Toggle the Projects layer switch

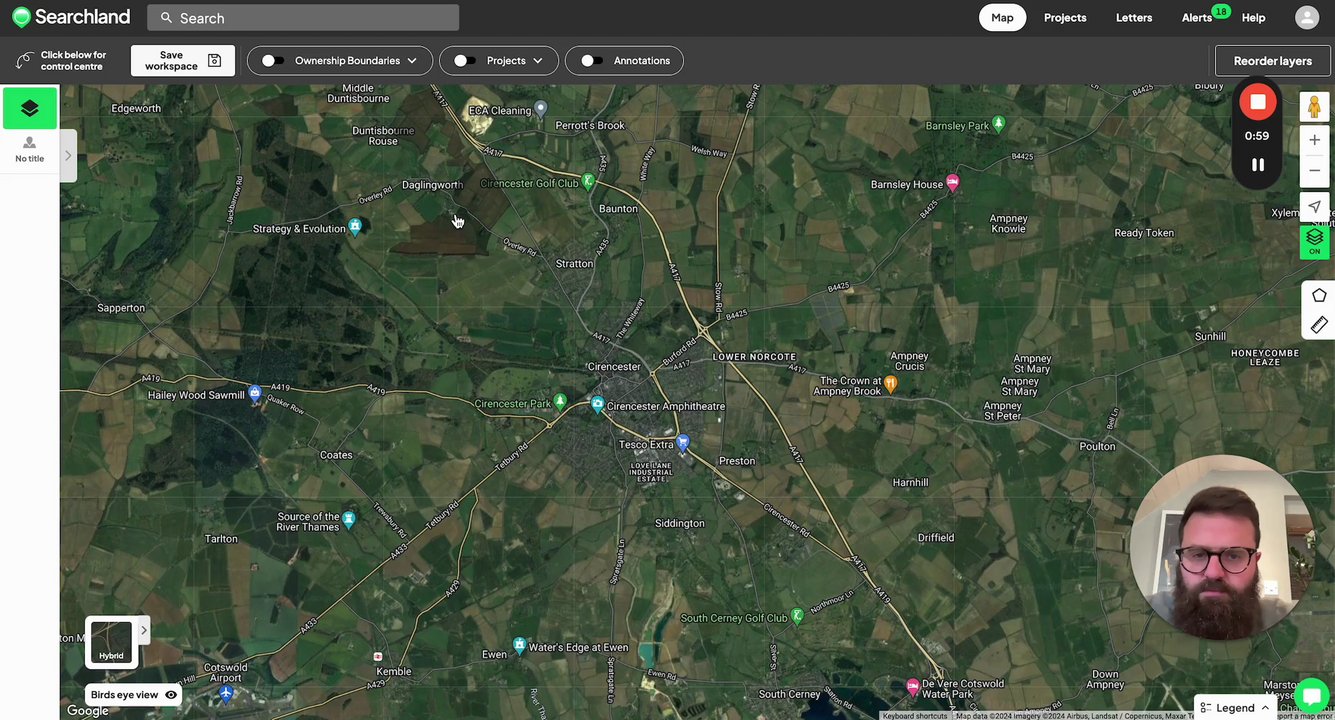click(x=464, y=61)
